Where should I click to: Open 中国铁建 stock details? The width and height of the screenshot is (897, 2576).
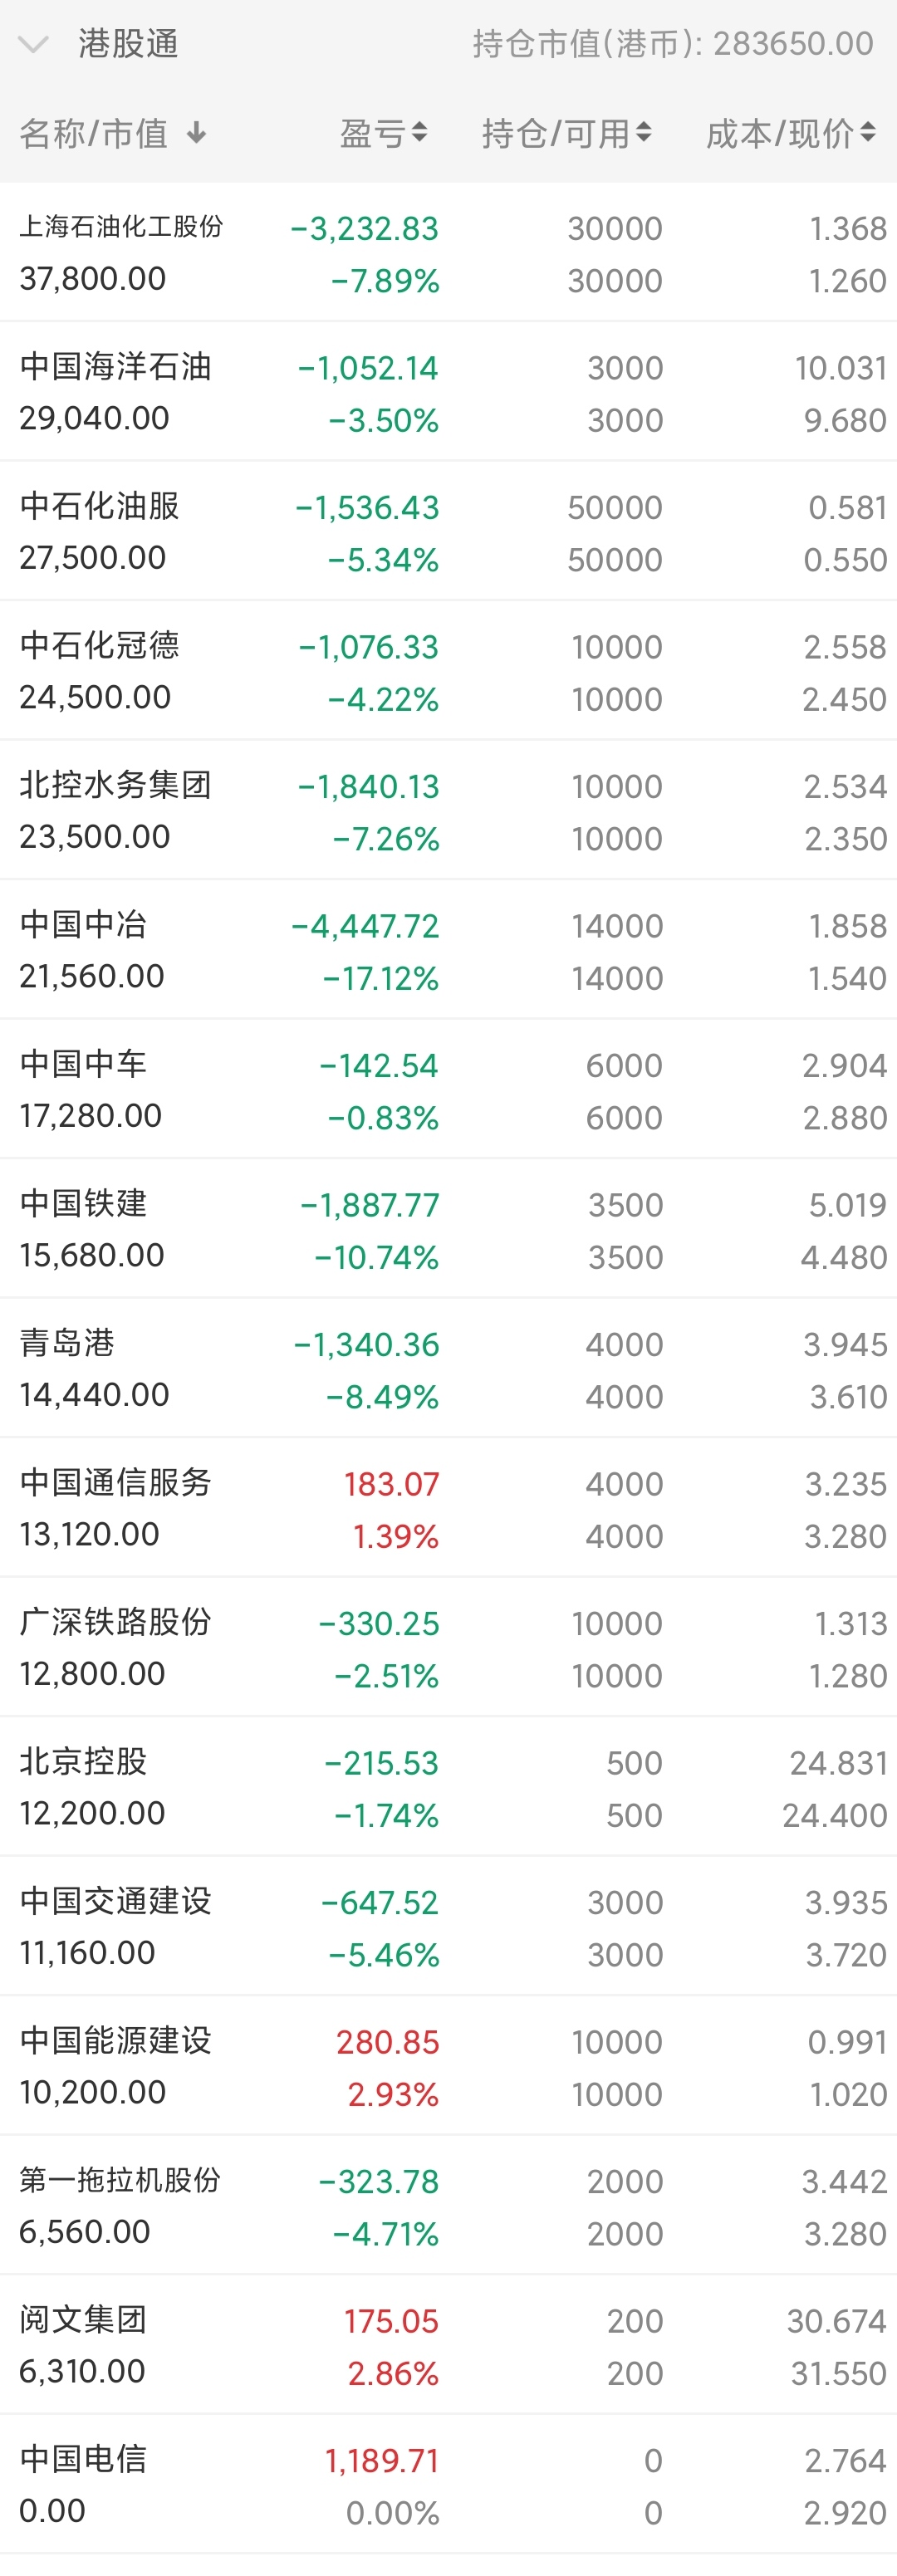click(448, 1229)
